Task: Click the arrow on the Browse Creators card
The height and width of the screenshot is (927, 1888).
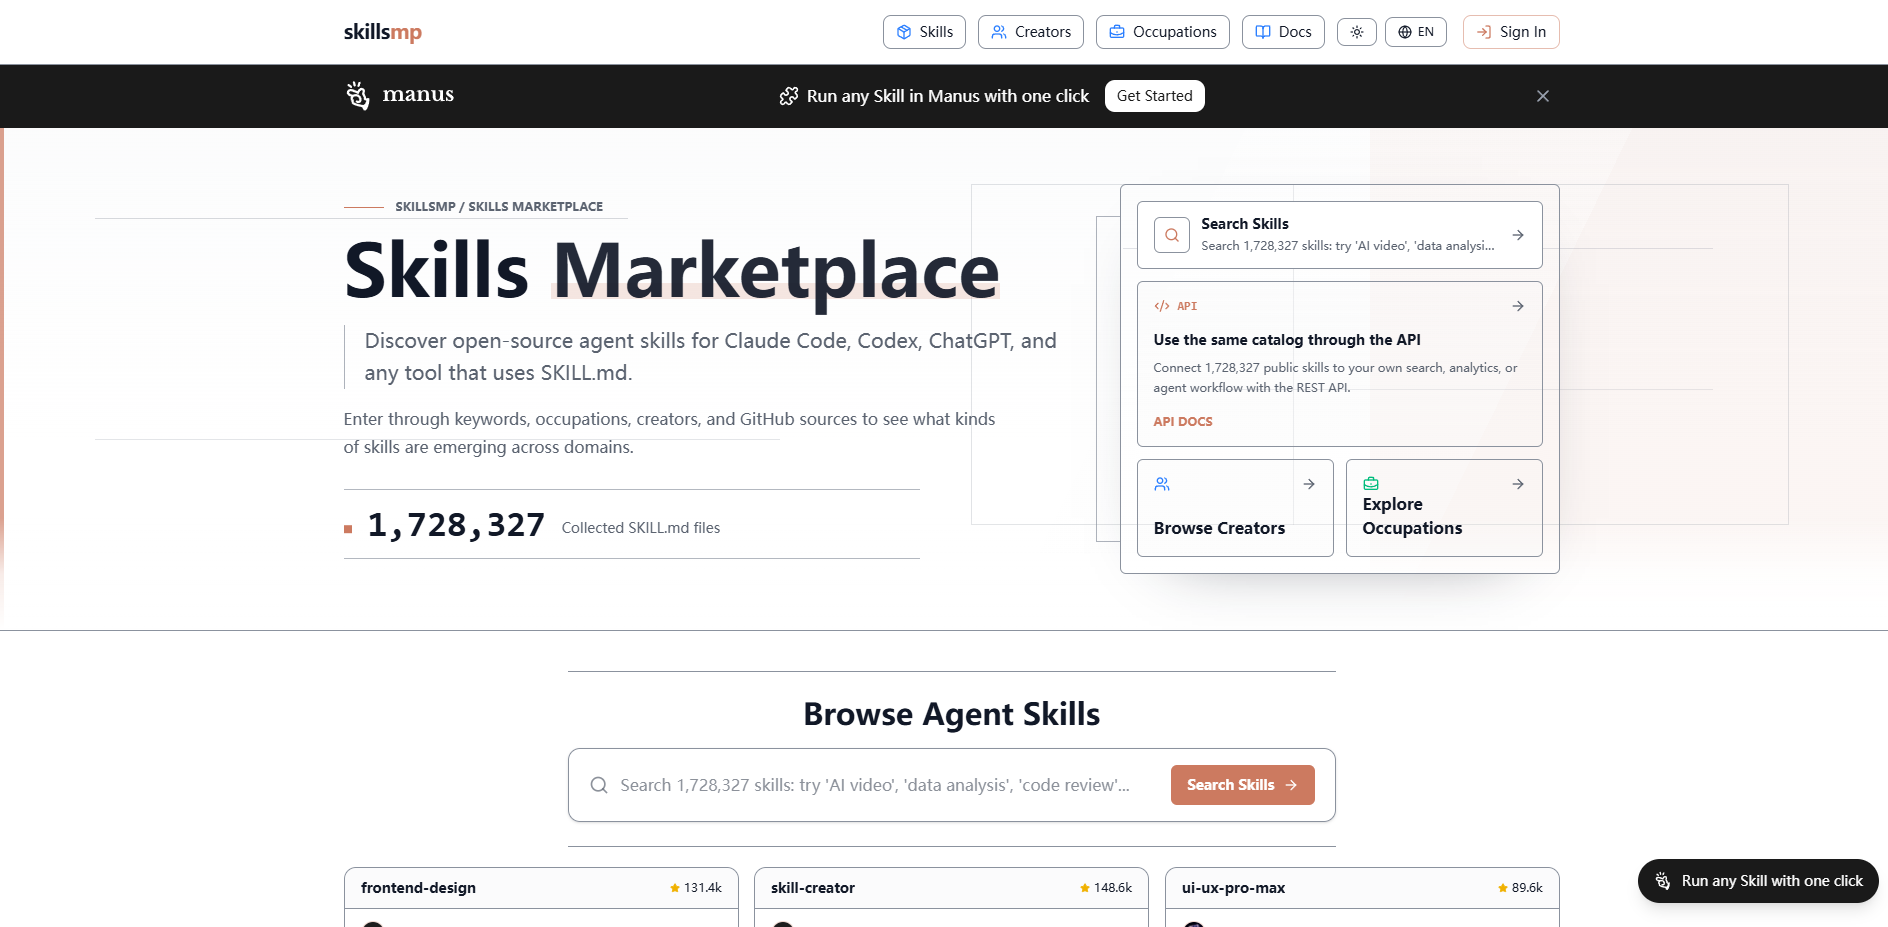Action: 1309,484
